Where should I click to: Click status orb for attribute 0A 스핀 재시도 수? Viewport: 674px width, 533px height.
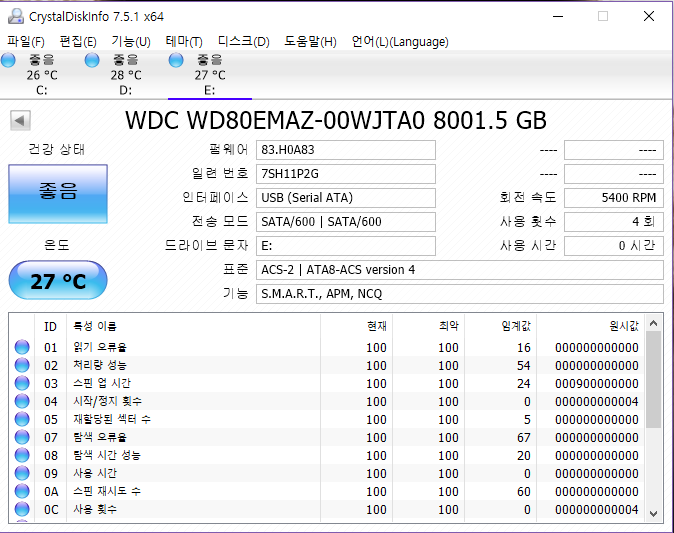[x=22, y=491]
